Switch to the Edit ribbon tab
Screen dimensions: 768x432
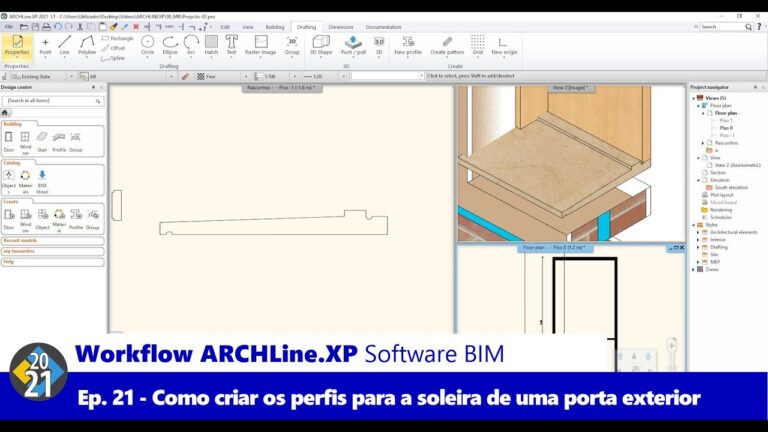click(225, 27)
